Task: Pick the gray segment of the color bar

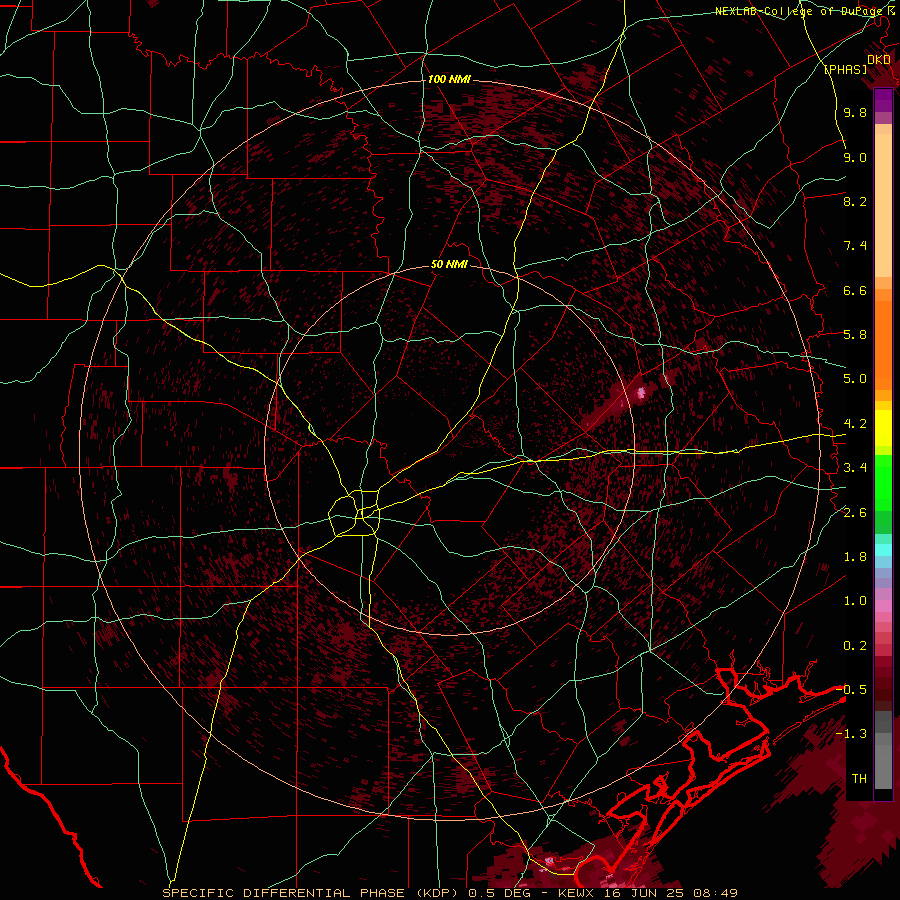Action: 883,751
